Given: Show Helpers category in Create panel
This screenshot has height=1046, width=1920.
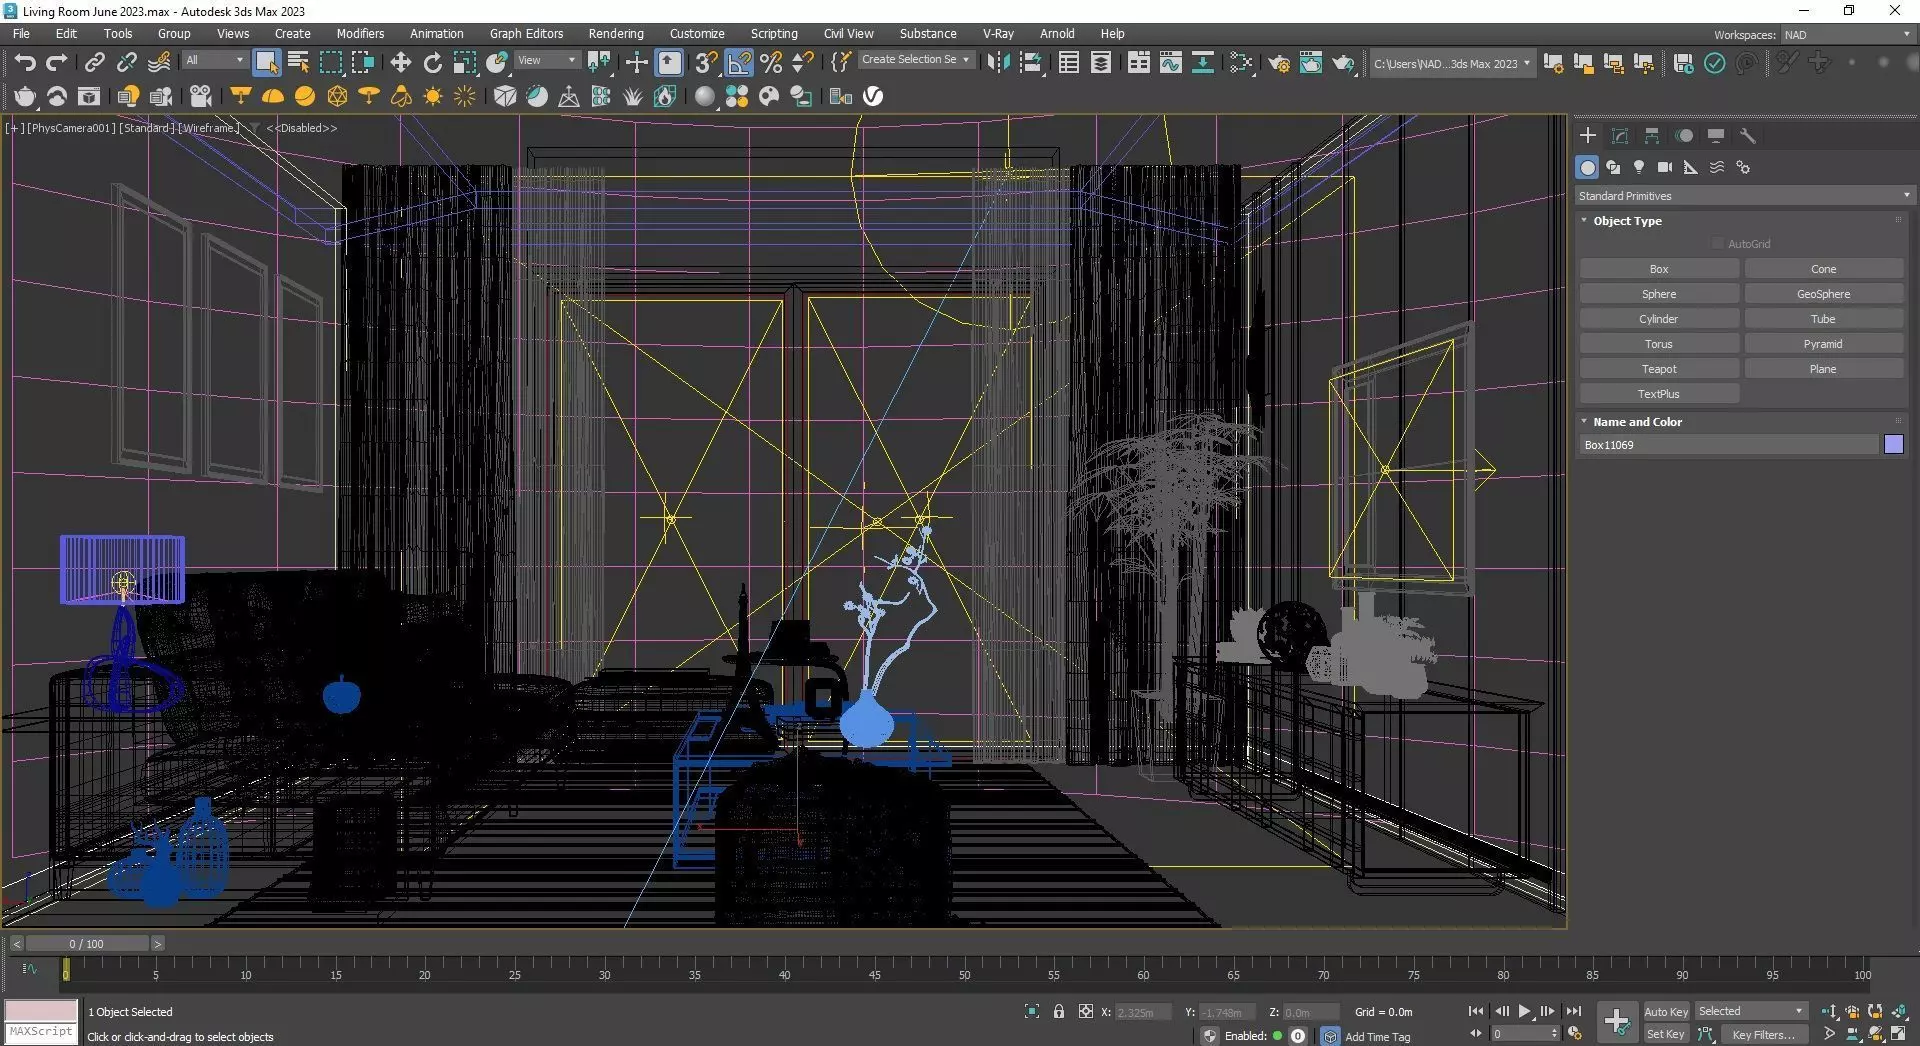Looking at the screenshot, I should coord(1691,167).
